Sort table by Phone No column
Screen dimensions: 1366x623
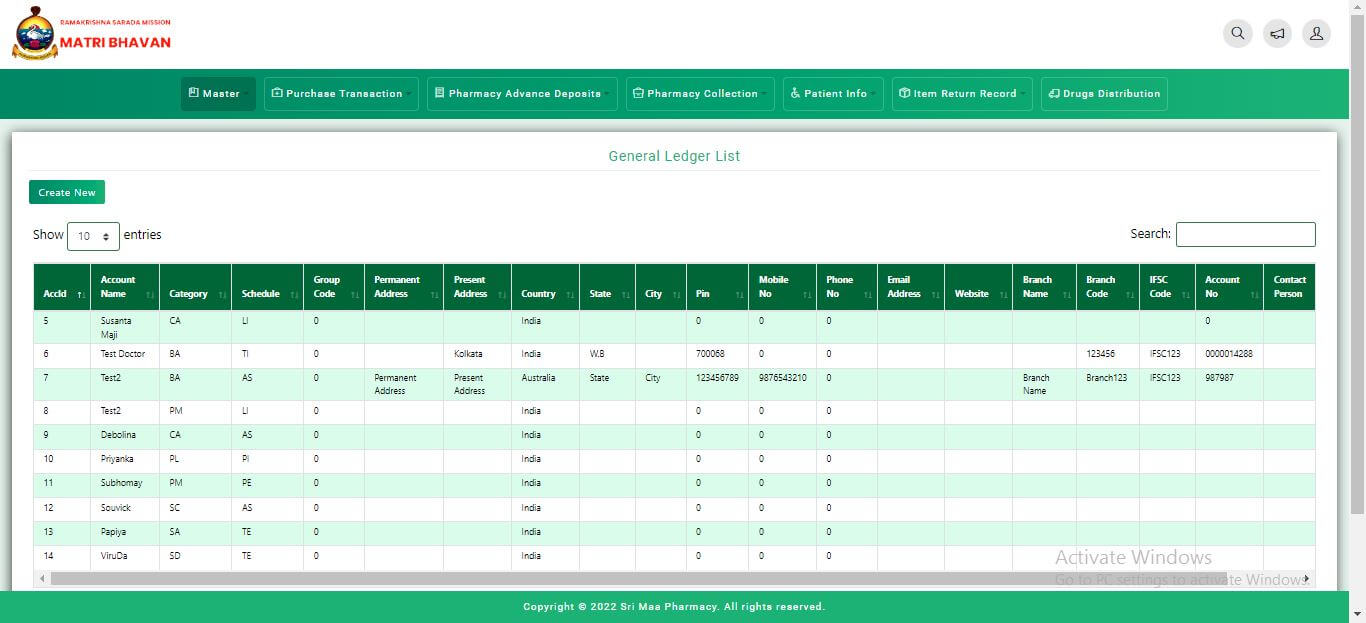[x=846, y=287]
